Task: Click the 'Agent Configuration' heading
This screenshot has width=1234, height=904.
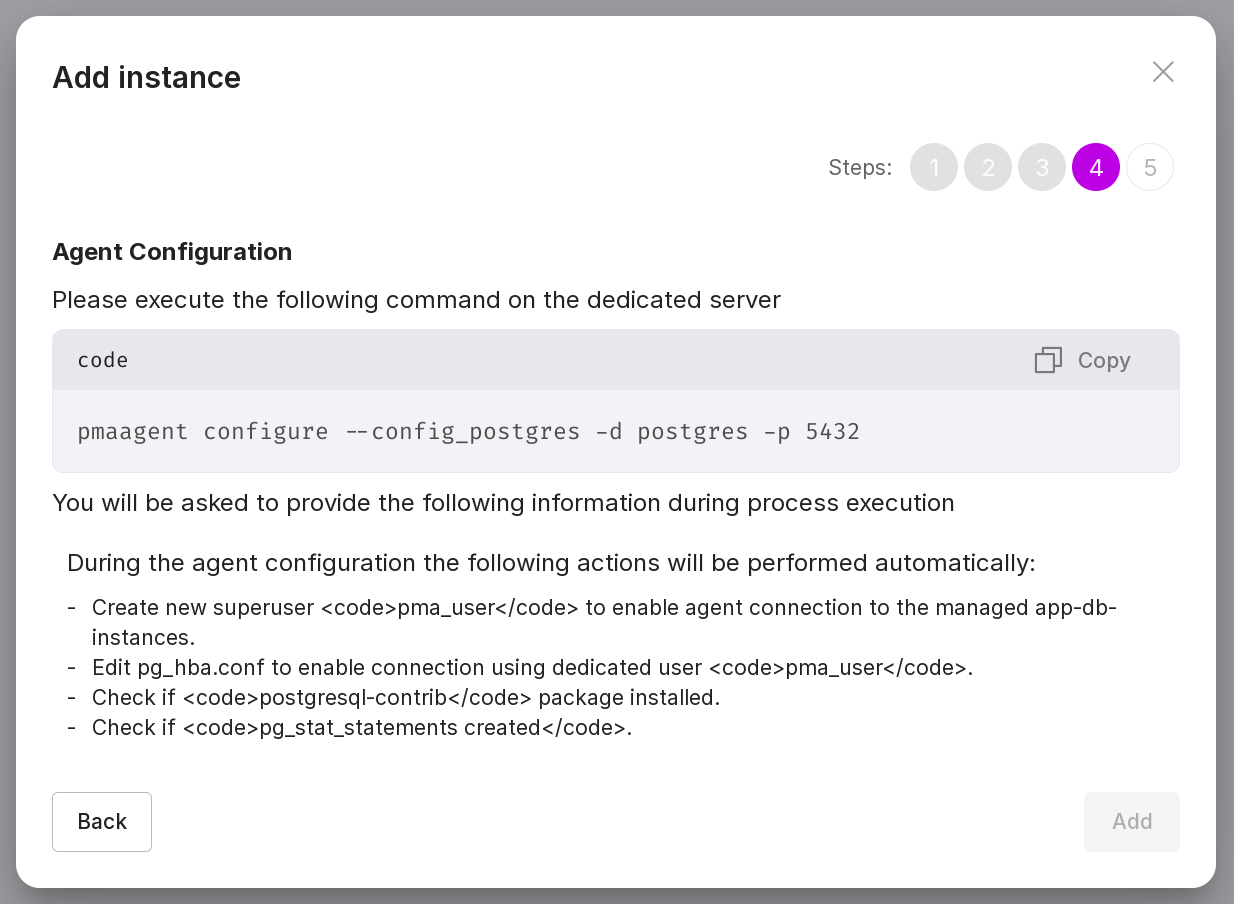Action: 172,252
